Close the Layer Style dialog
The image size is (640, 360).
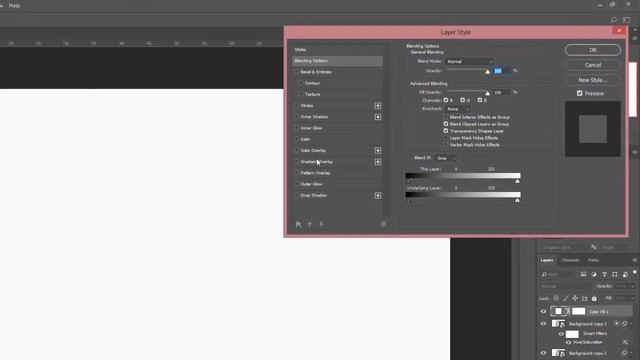(x=619, y=30)
